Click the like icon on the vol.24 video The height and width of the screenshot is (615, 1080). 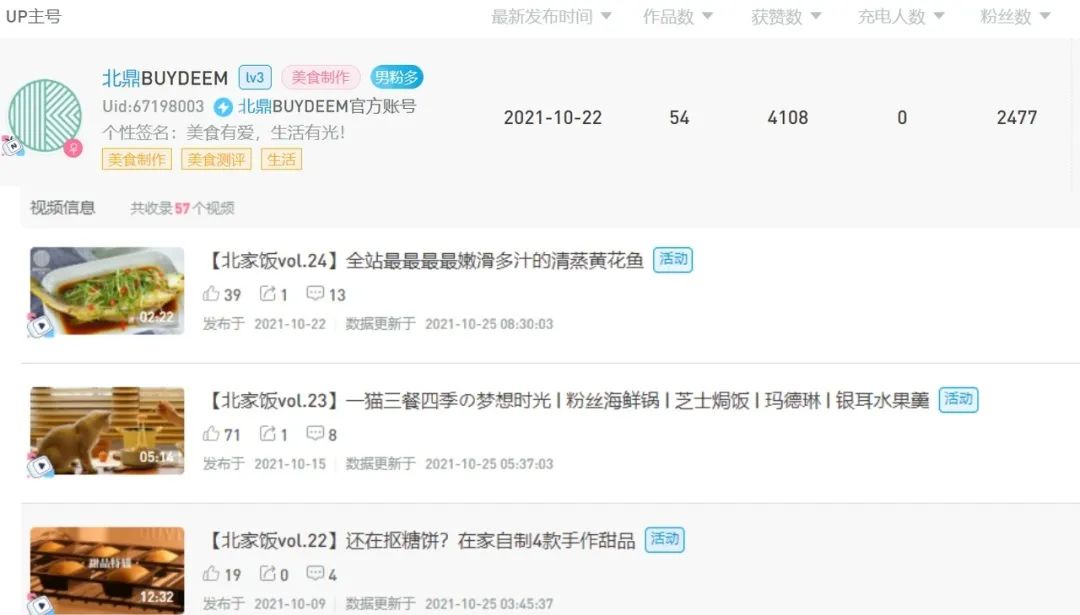click(x=211, y=293)
